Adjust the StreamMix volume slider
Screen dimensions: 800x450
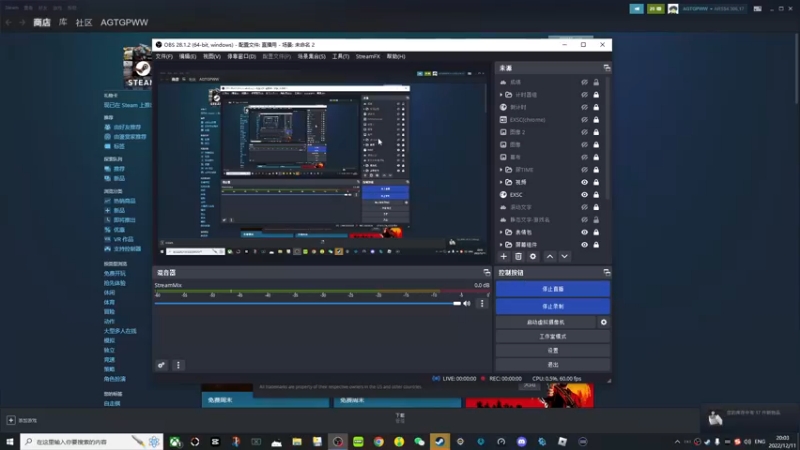(x=308, y=304)
